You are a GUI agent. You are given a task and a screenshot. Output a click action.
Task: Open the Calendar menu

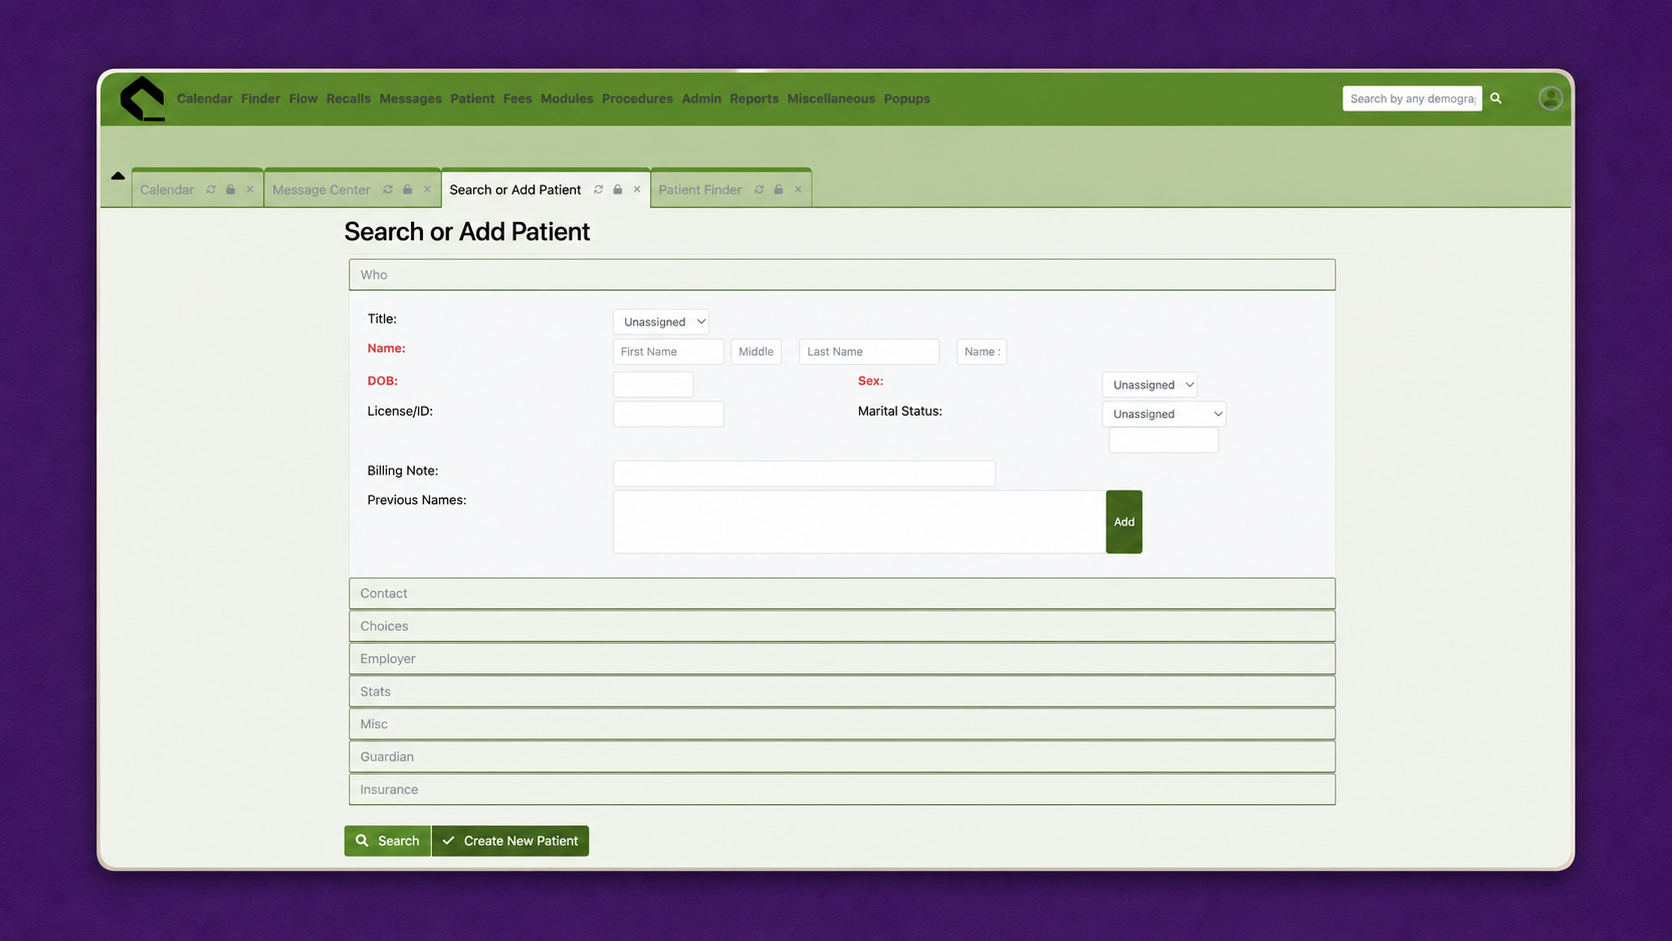205,99
